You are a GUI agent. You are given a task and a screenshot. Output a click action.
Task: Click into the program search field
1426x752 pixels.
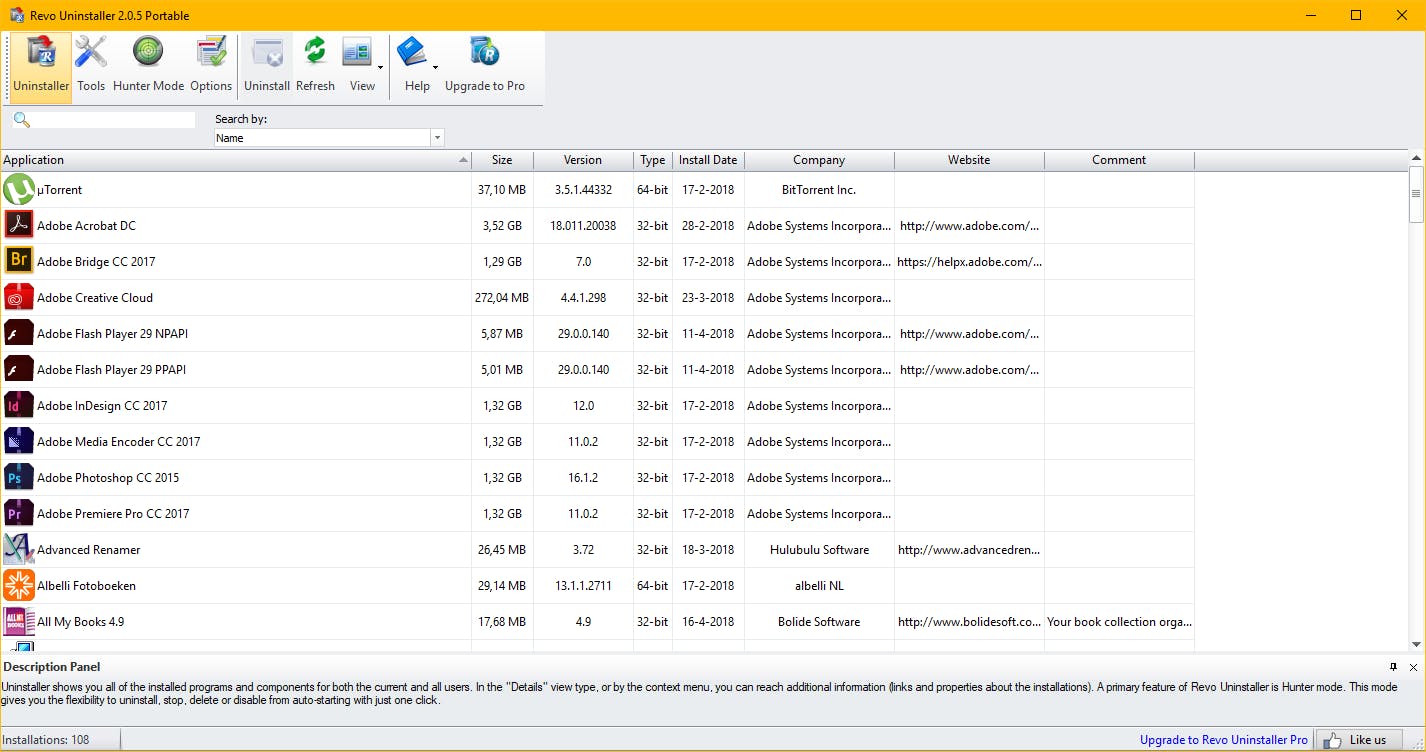click(x=115, y=120)
